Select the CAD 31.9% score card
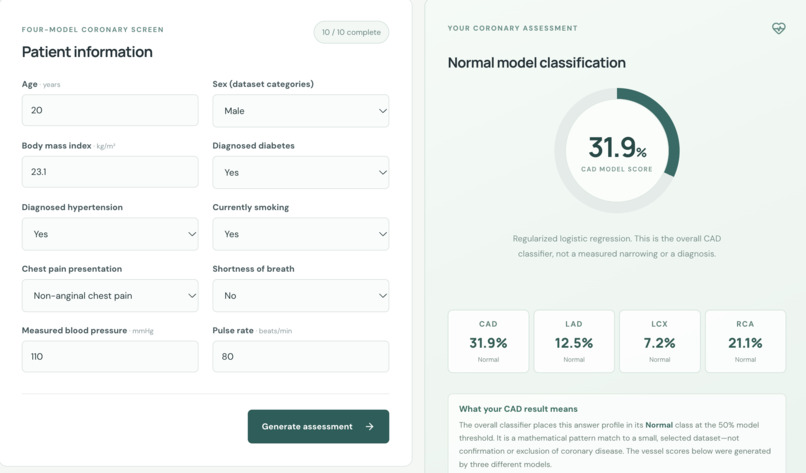 488,341
